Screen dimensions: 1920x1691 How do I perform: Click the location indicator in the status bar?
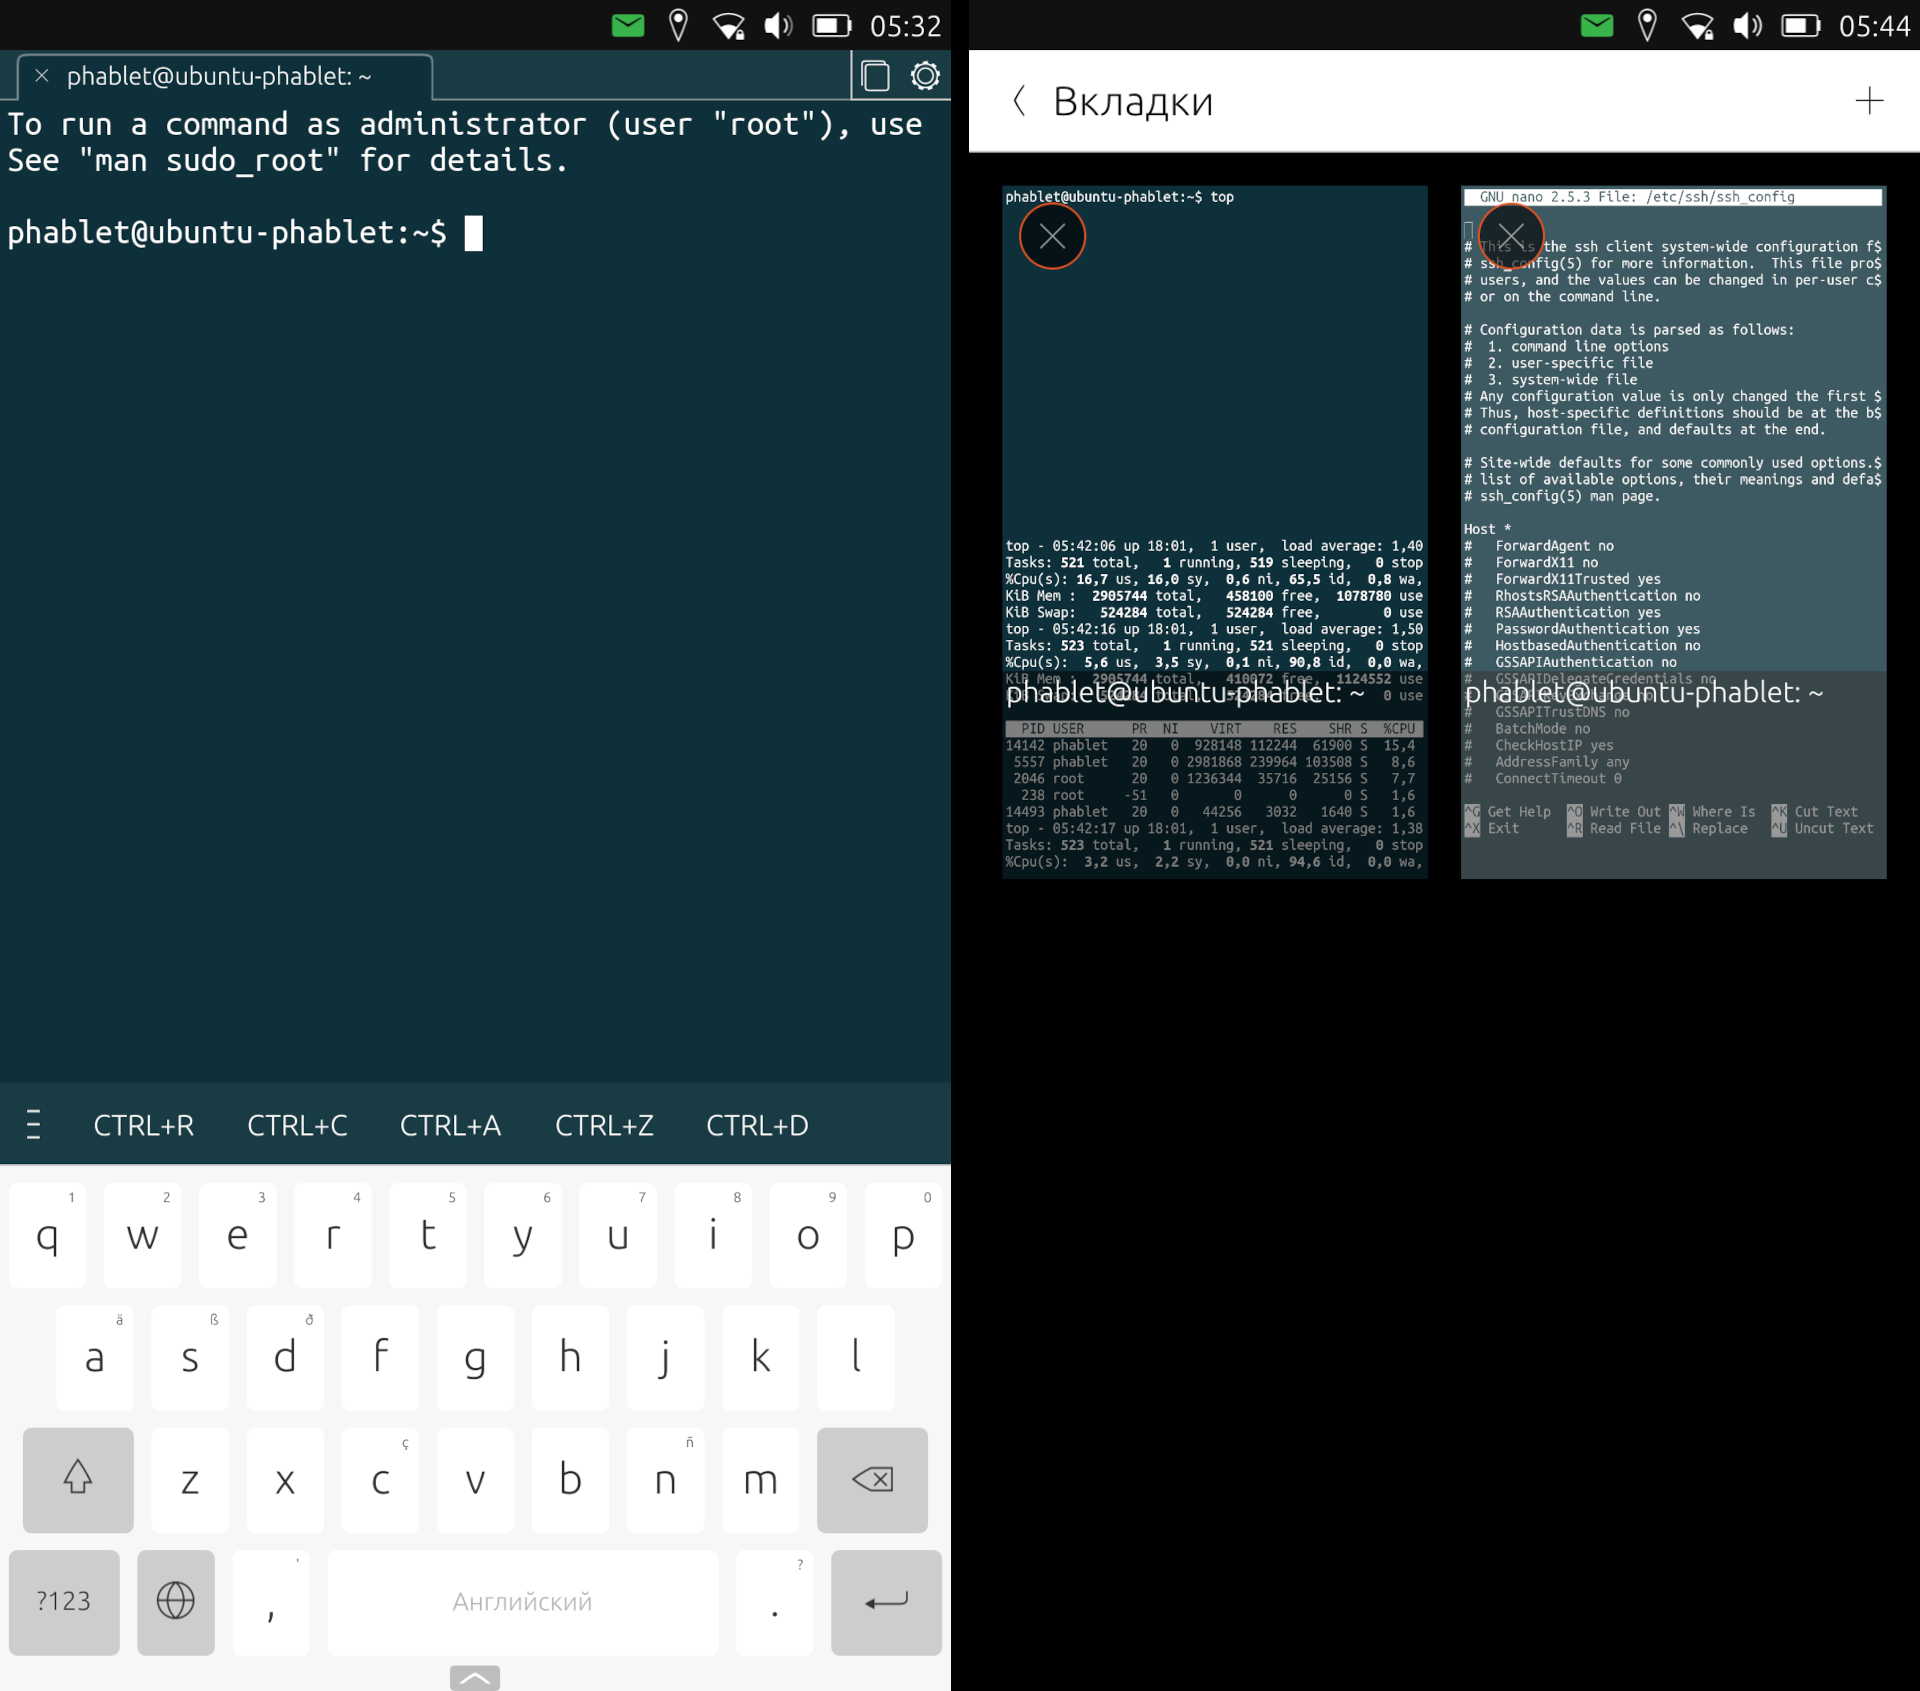(681, 25)
